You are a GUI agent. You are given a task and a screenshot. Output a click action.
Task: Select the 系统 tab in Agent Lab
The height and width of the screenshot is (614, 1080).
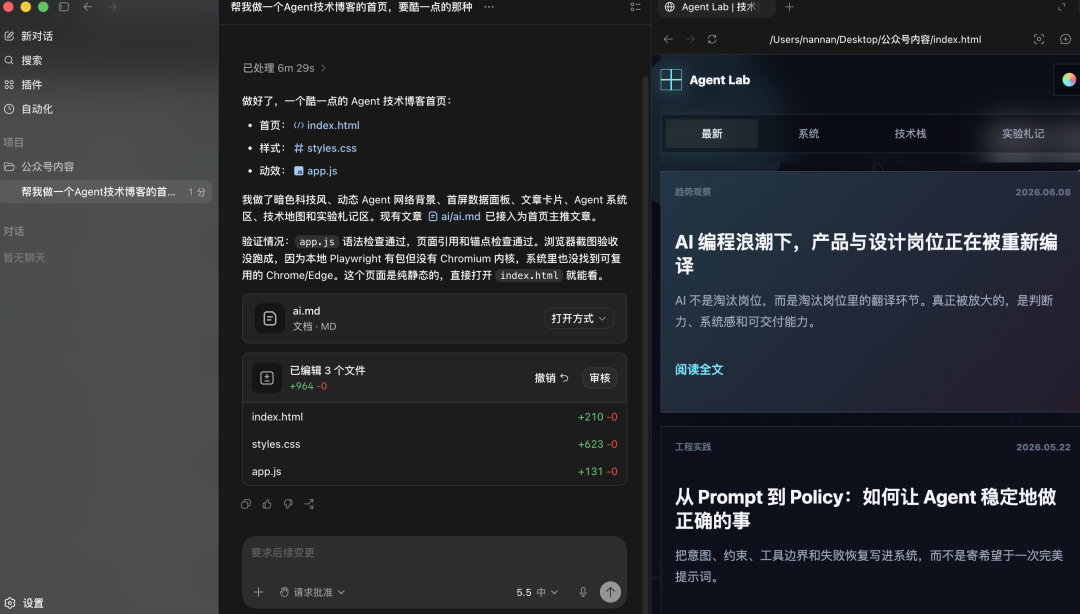[809, 134]
